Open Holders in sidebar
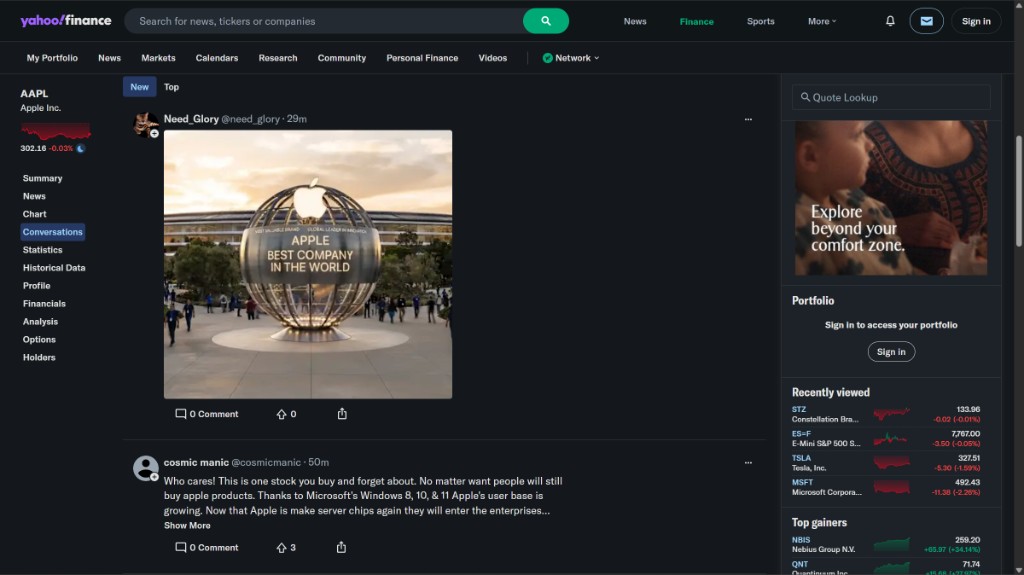 pos(39,357)
